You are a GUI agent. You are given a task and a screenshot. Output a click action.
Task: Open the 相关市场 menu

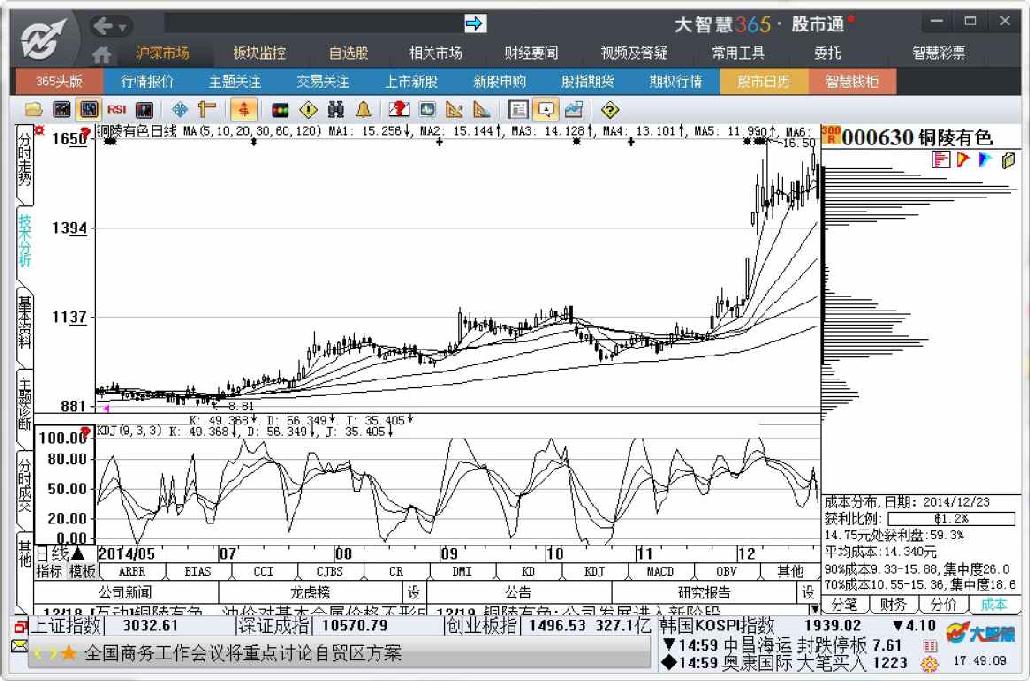(x=436, y=53)
